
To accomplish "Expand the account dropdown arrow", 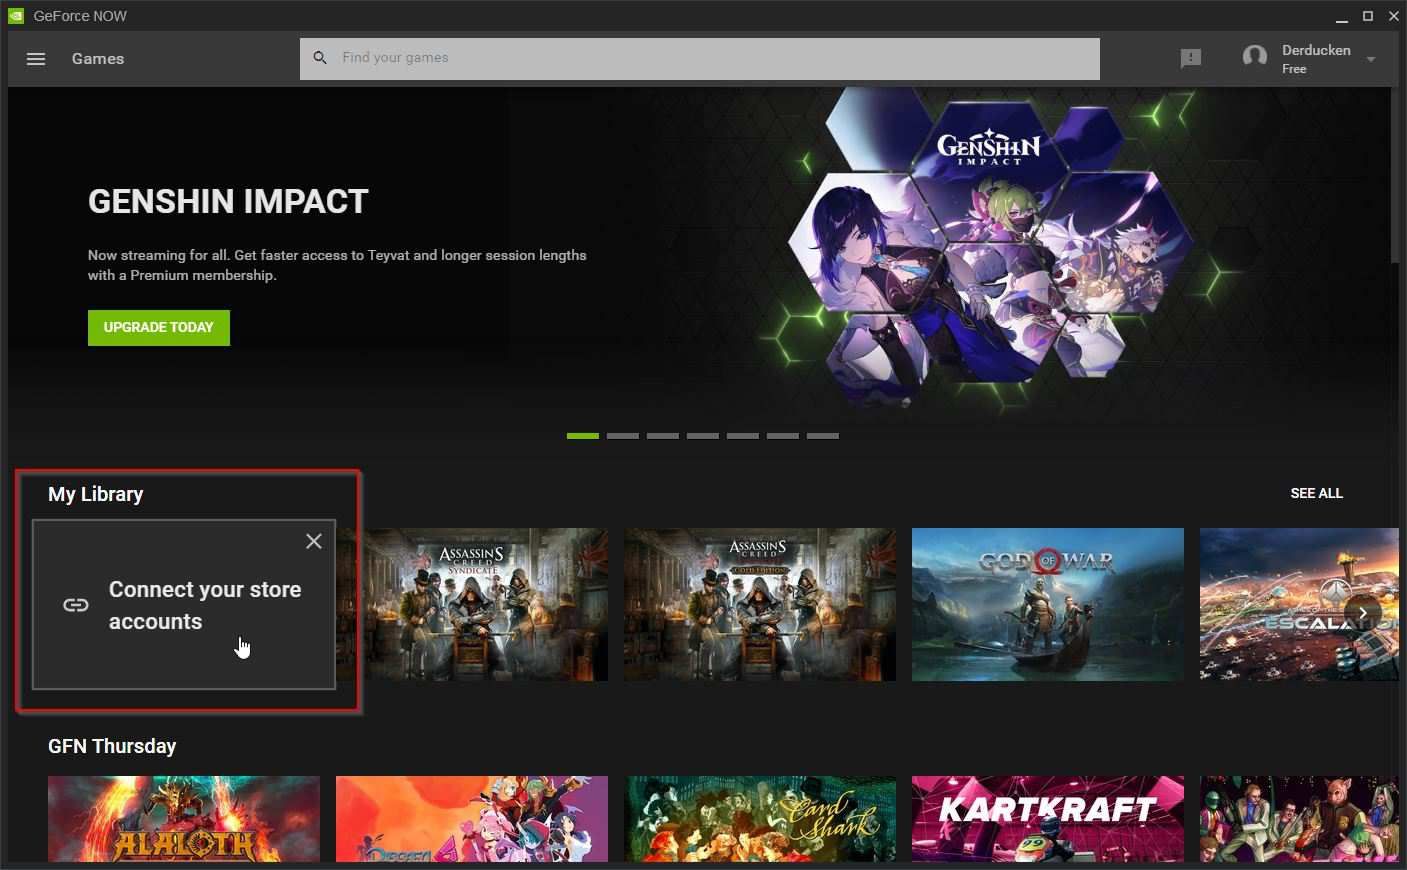I will (1371, 59).
